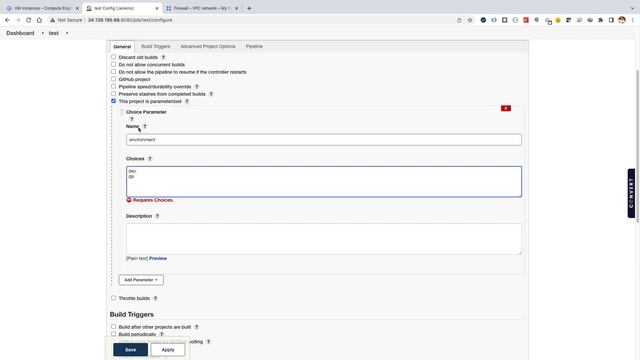Open the red square extension icon
640x360 pixels.
click(526, 20)
